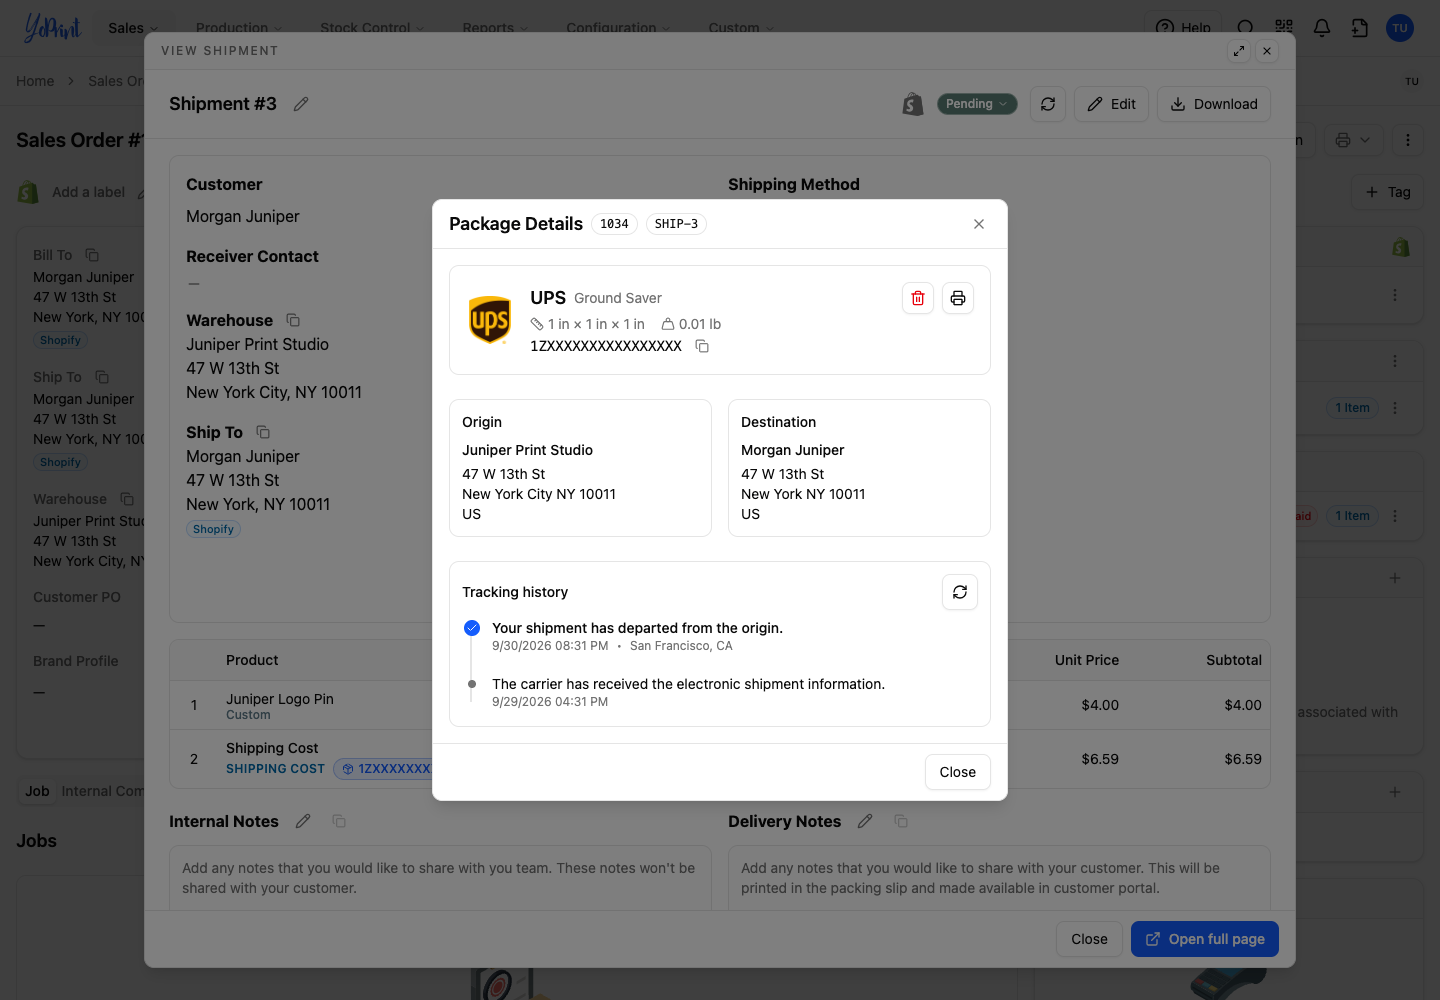Click the Shopify tag under Bill To
This screenshot has height=1000, width=1440.
coord(60,340)
